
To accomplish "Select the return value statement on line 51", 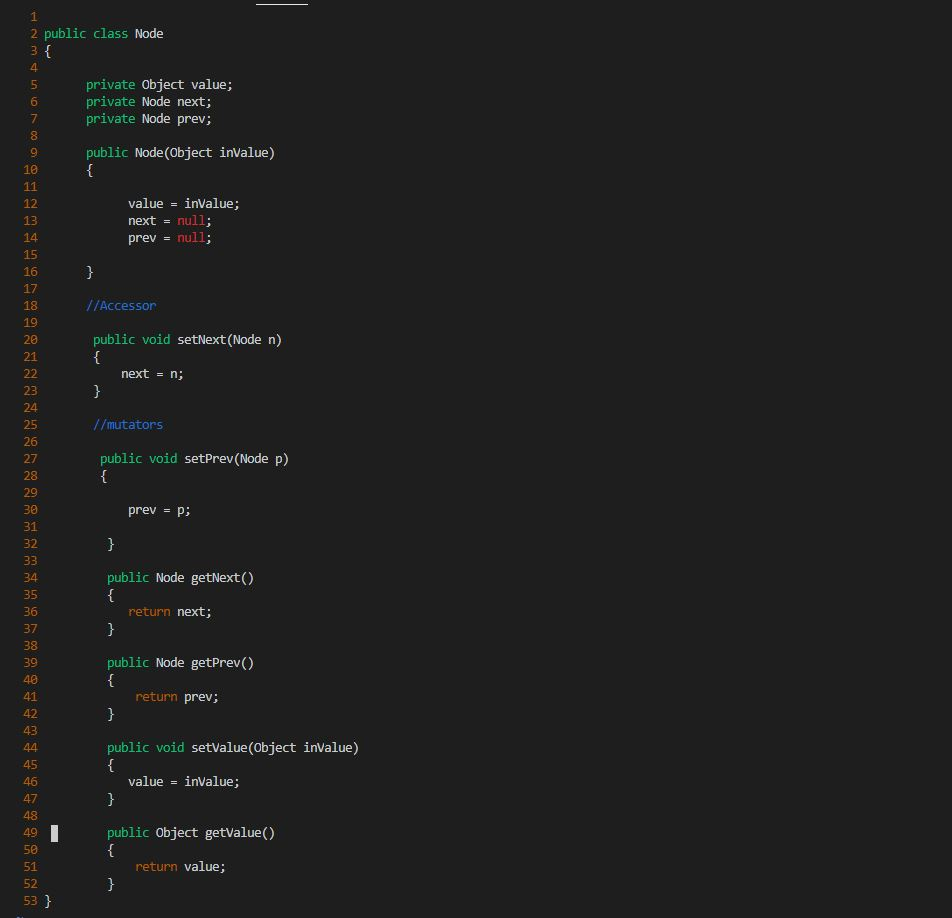I will click(x=181, y=866).
